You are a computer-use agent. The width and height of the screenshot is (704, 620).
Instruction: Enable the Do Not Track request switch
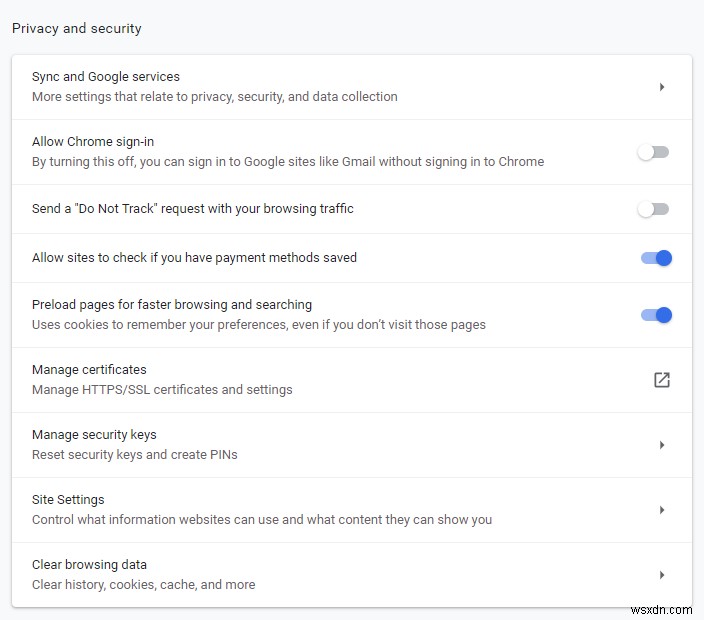[x=653, y=209]
